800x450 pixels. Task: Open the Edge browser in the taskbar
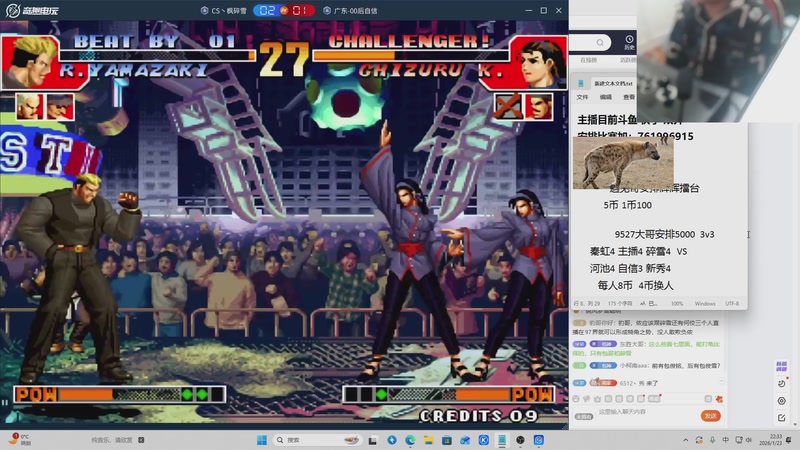pos(410,440)
